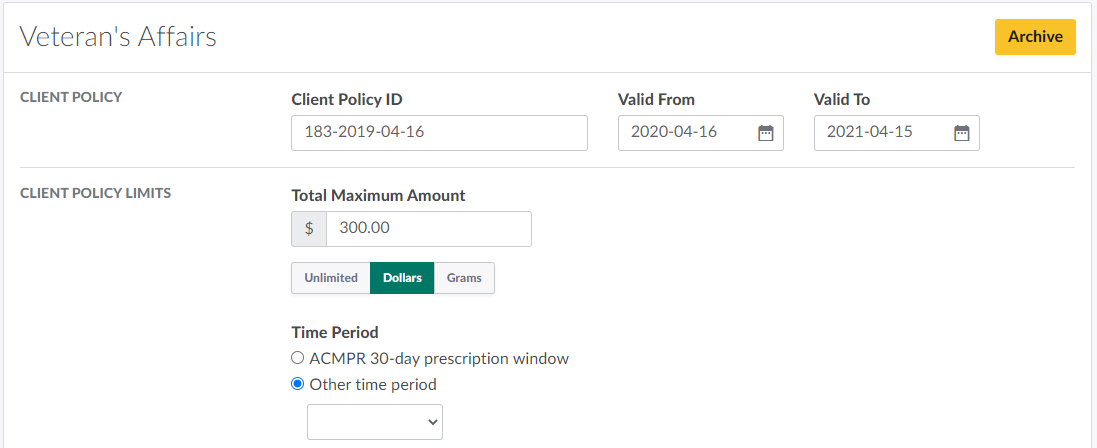Click the CLIENT POLICY section label
Image resolution: width=1097 pixels, height=448 pixels.
[x=71, y=98]
